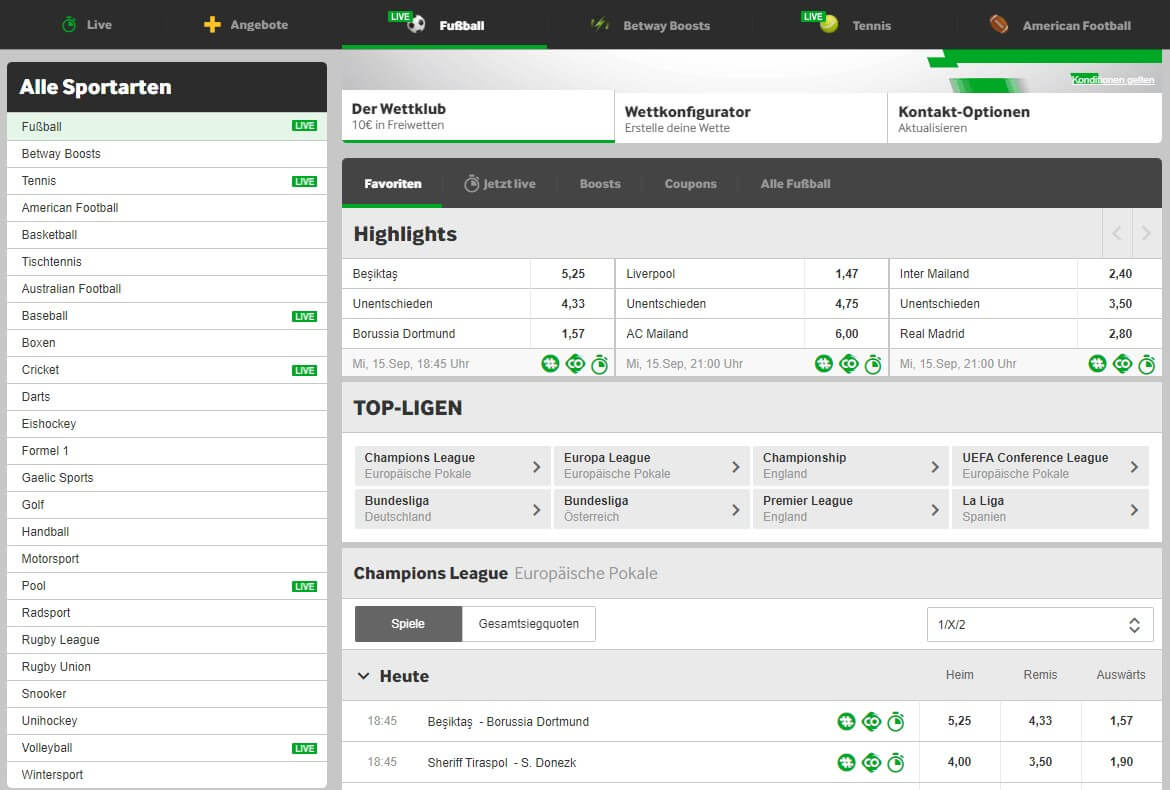The height and width of the screenshot is (790, 1170).
Task: Switch to the Jetzt live tab
Action: (x=500, y=184)
